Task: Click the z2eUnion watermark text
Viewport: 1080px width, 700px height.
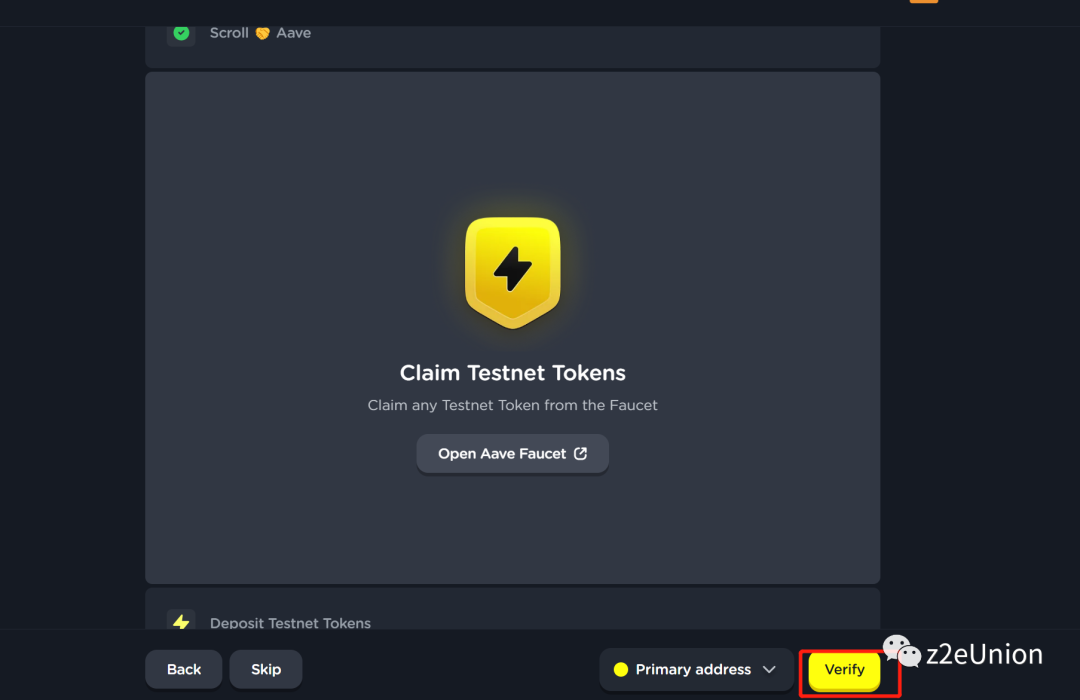Action: tap(984, 654)
